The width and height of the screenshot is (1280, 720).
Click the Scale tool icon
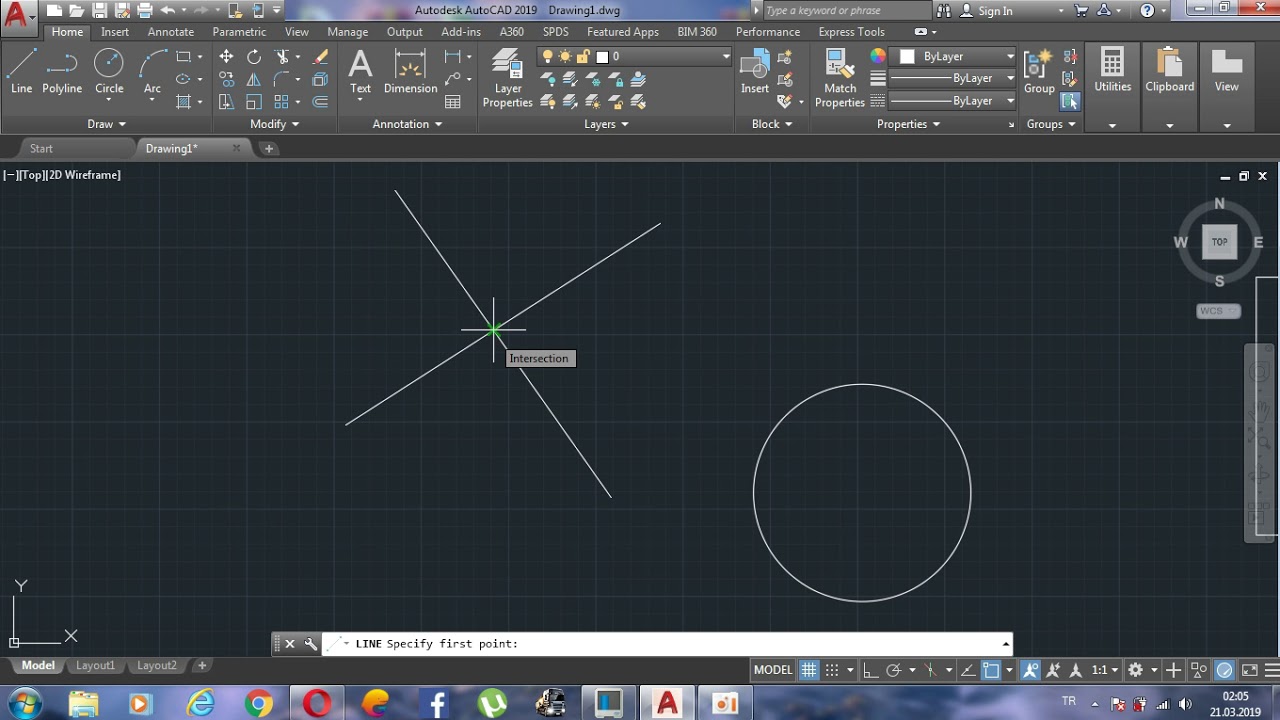pyautogui.click(x=254, y=102)
